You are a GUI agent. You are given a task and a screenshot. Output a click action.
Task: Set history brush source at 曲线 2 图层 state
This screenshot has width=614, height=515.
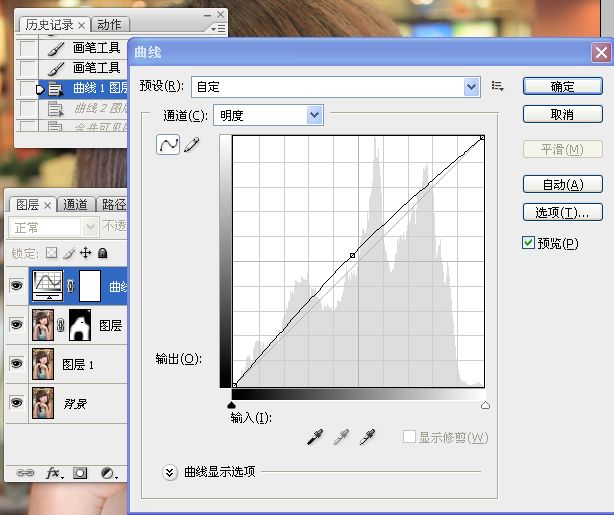click(27, 108)
